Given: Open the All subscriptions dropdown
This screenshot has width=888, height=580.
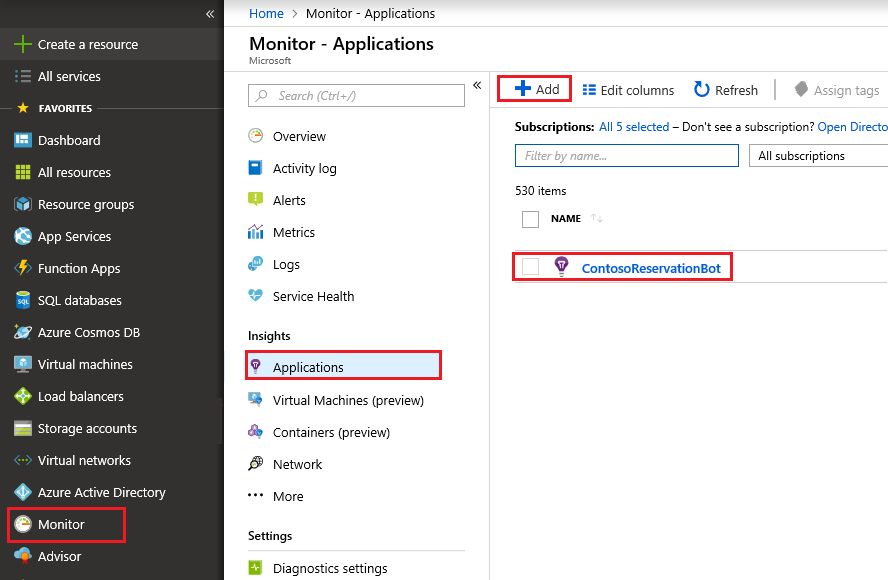Looking at the screenshot, I should pyautogui.click(x=816, y=156).
